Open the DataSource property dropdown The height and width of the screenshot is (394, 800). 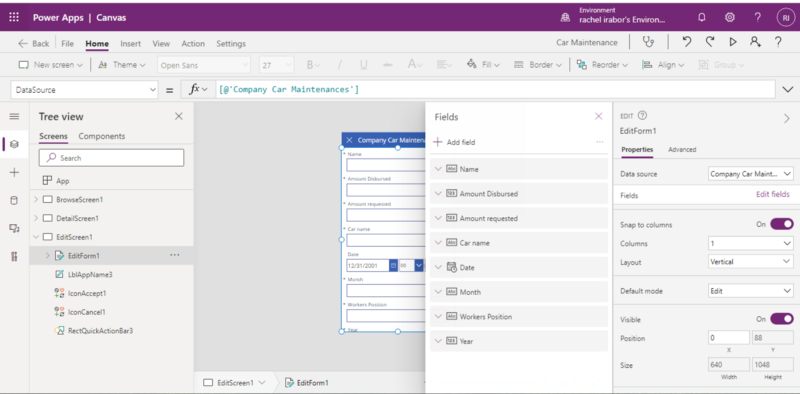[x=84, y=90]
